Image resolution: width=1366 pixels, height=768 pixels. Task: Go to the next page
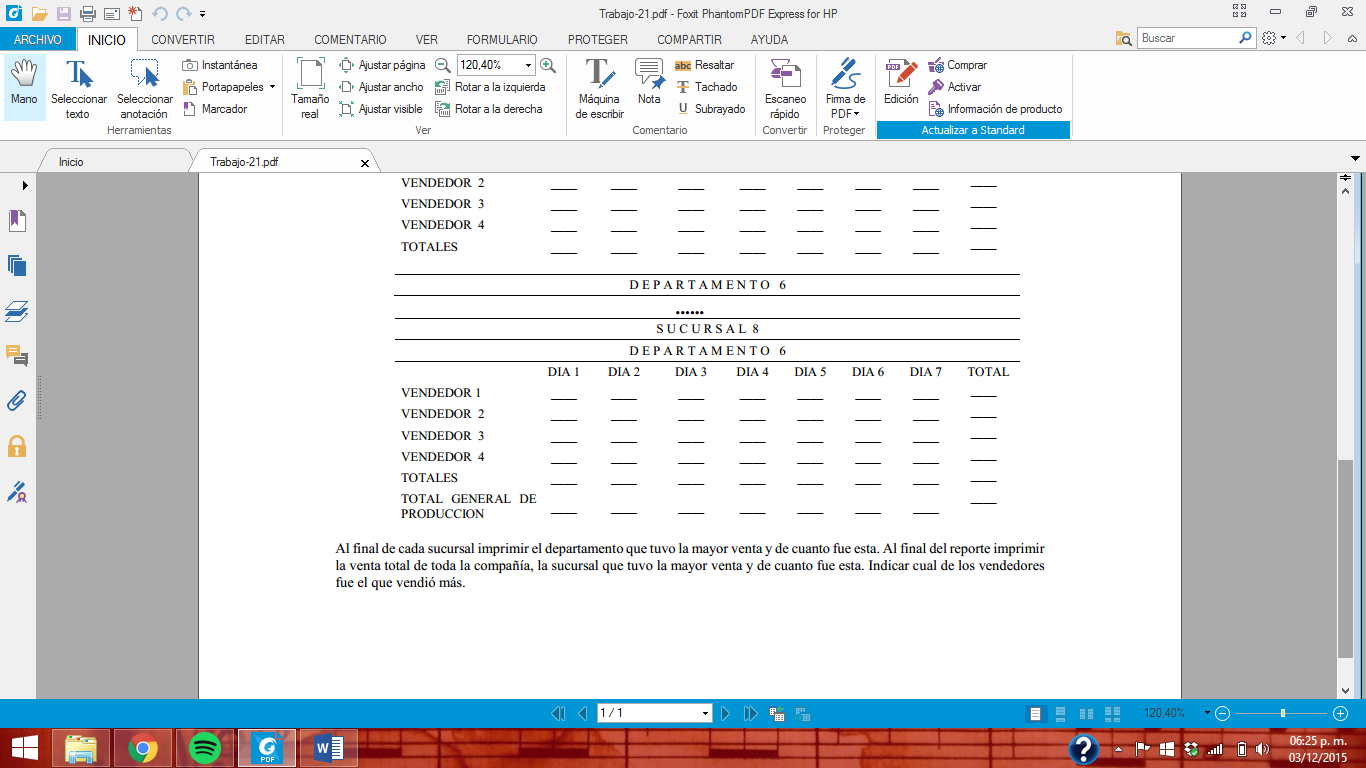point(726,713)
